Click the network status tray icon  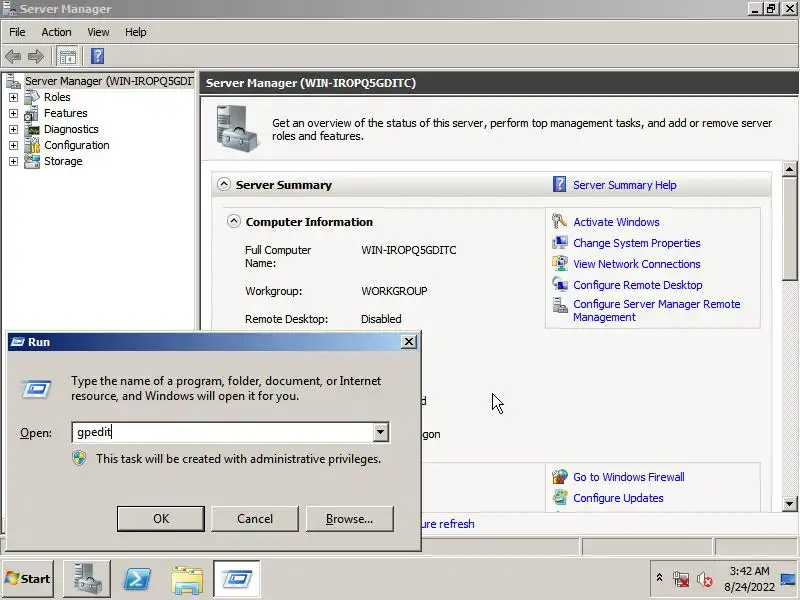(x=681, y=579)
